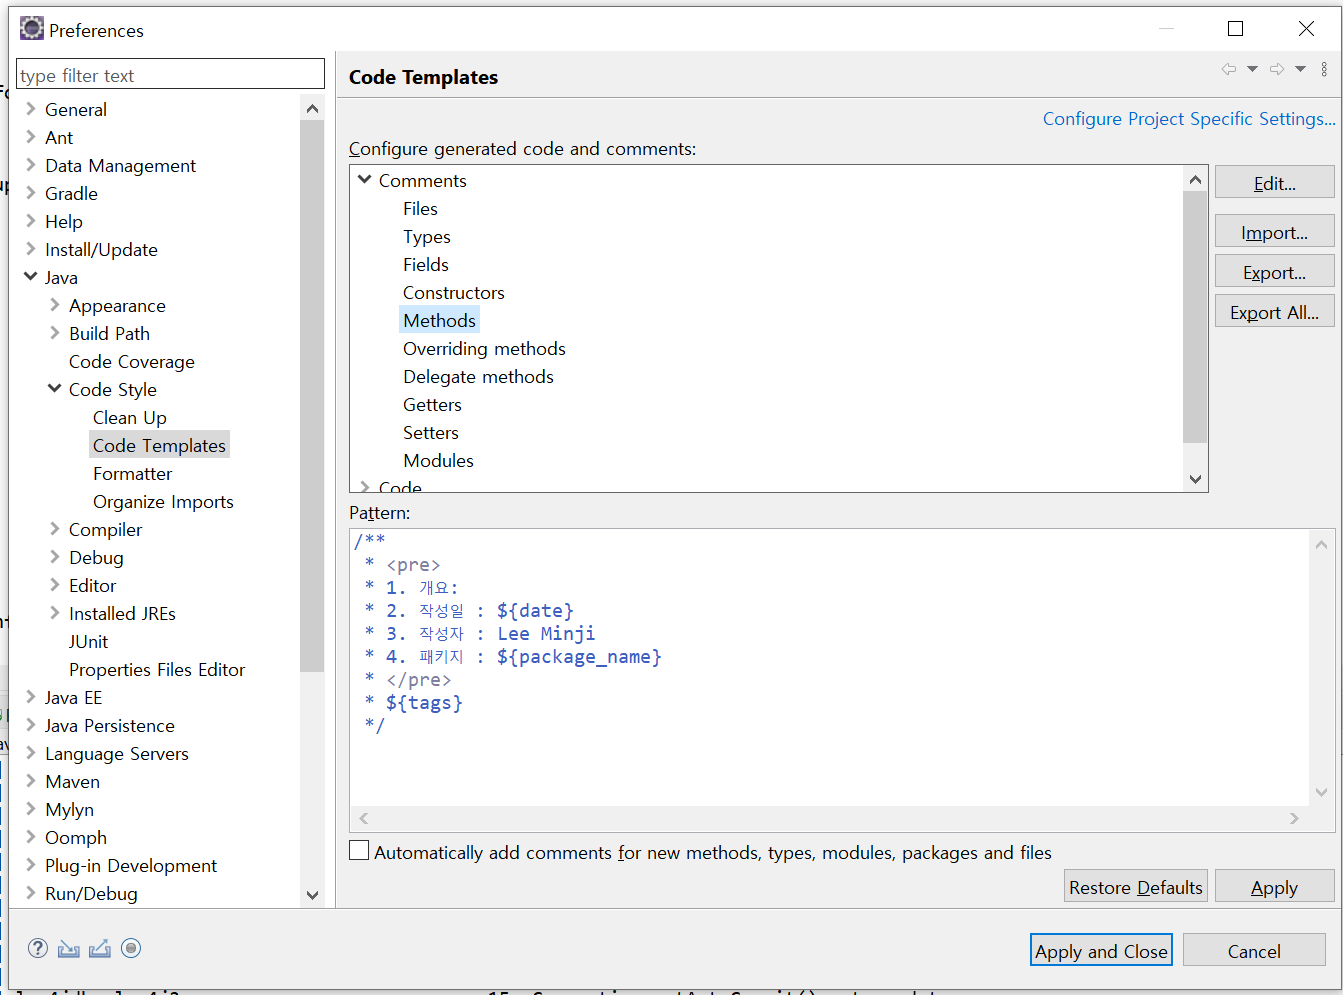Expand the General tree node

[x=31, y=109]
